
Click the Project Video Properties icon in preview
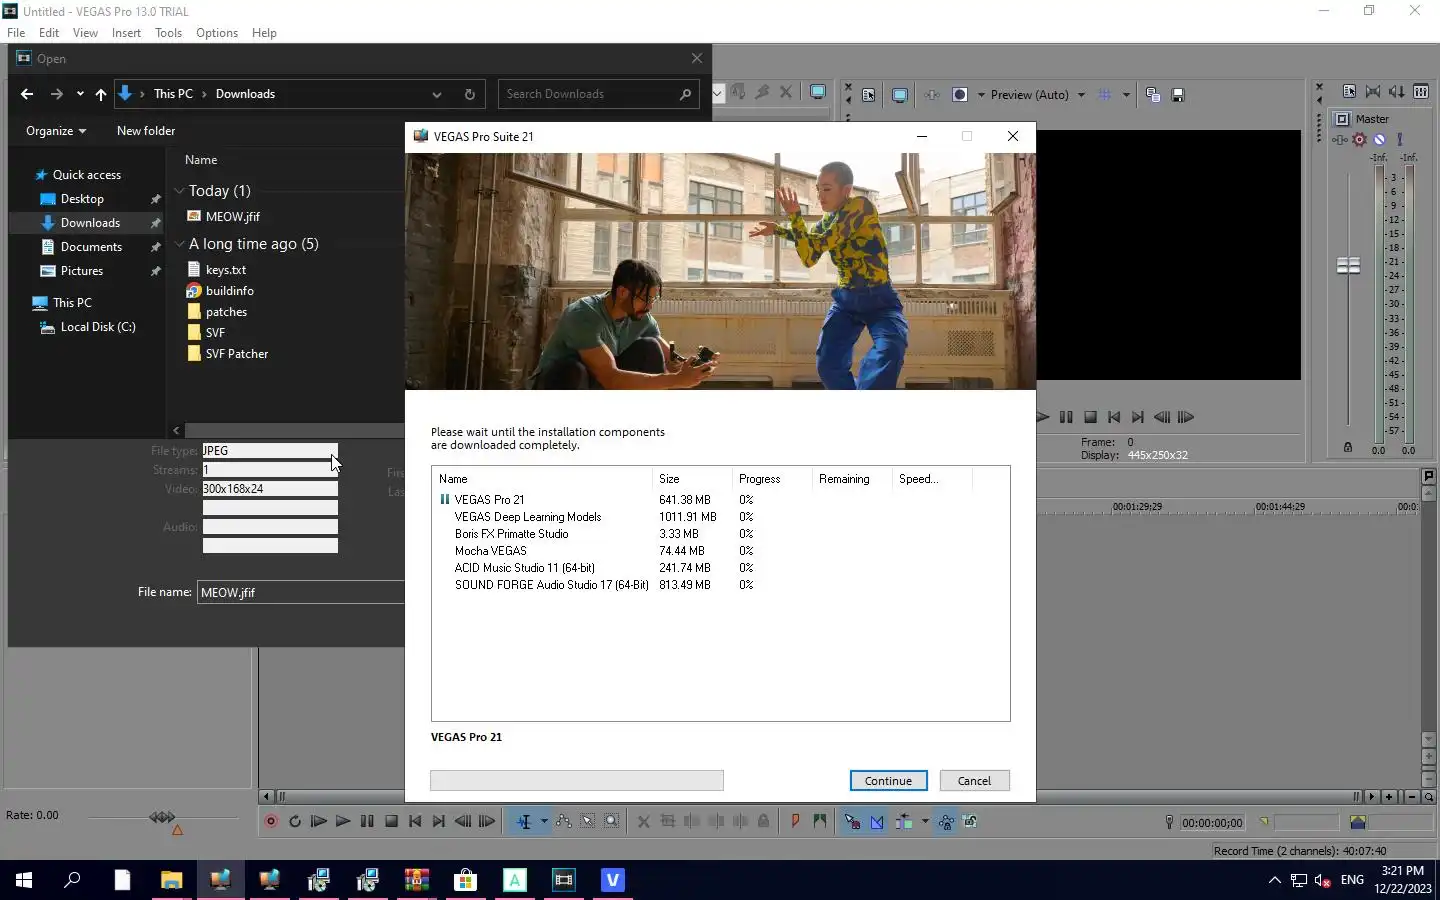point(868,95)
